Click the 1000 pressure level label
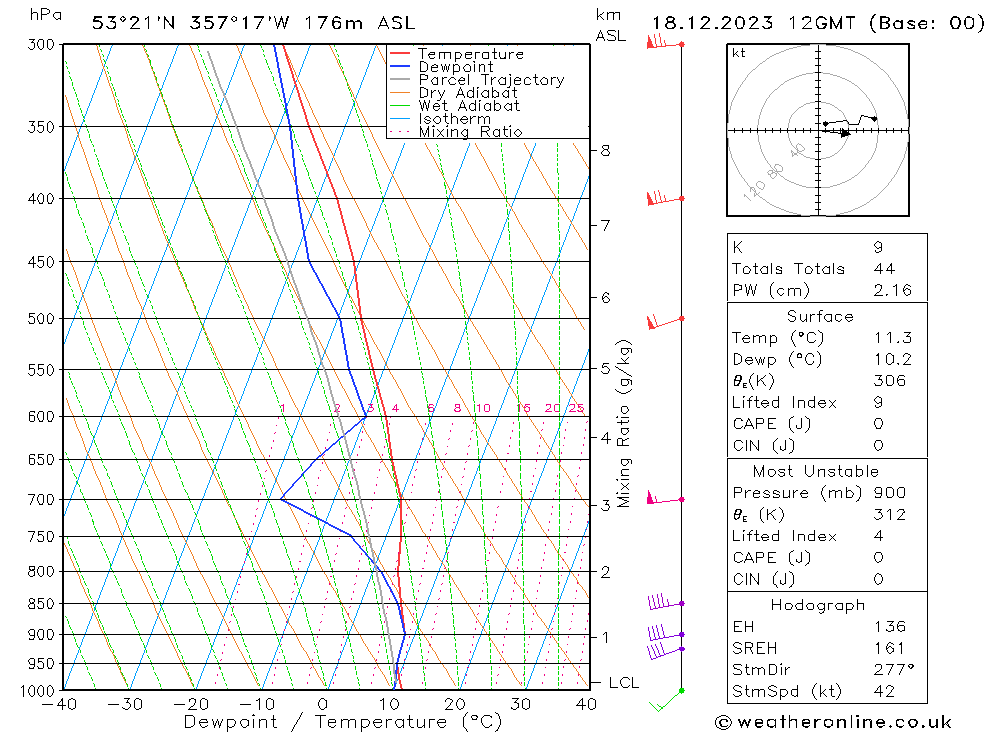1000x733 pixels. coord(38,692)
